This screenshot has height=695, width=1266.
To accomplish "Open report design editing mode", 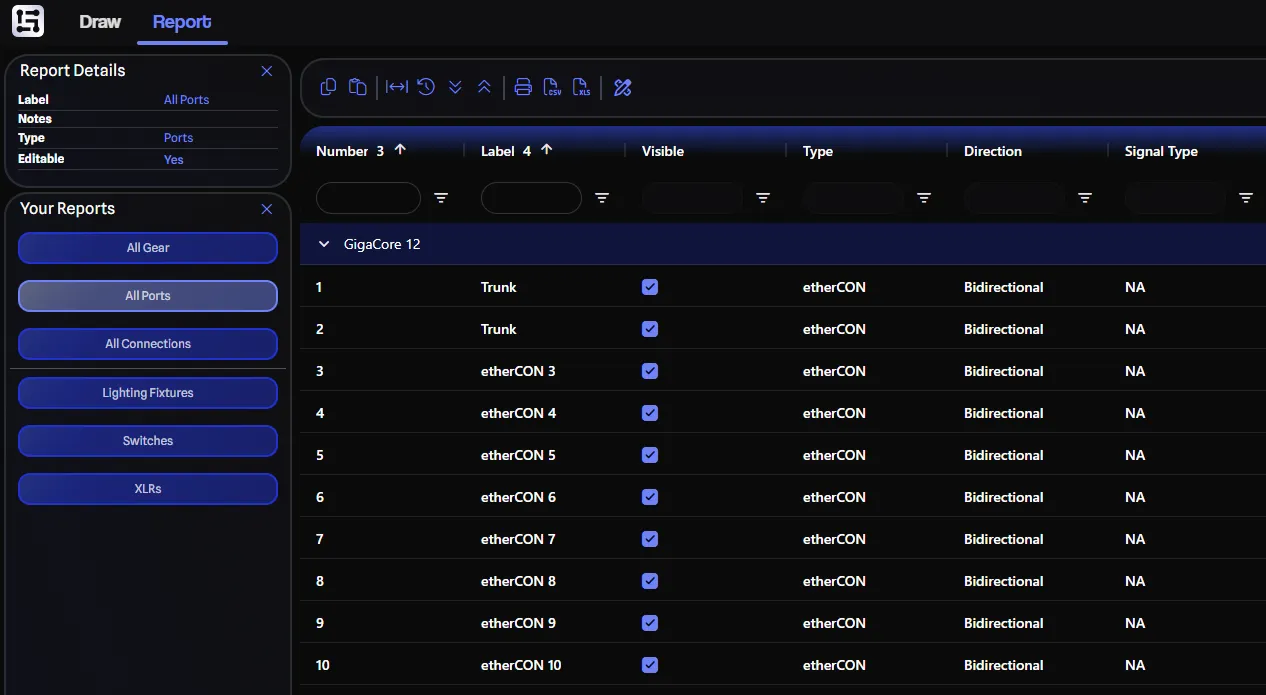I will pyautogui.click(x=622, y=87).
